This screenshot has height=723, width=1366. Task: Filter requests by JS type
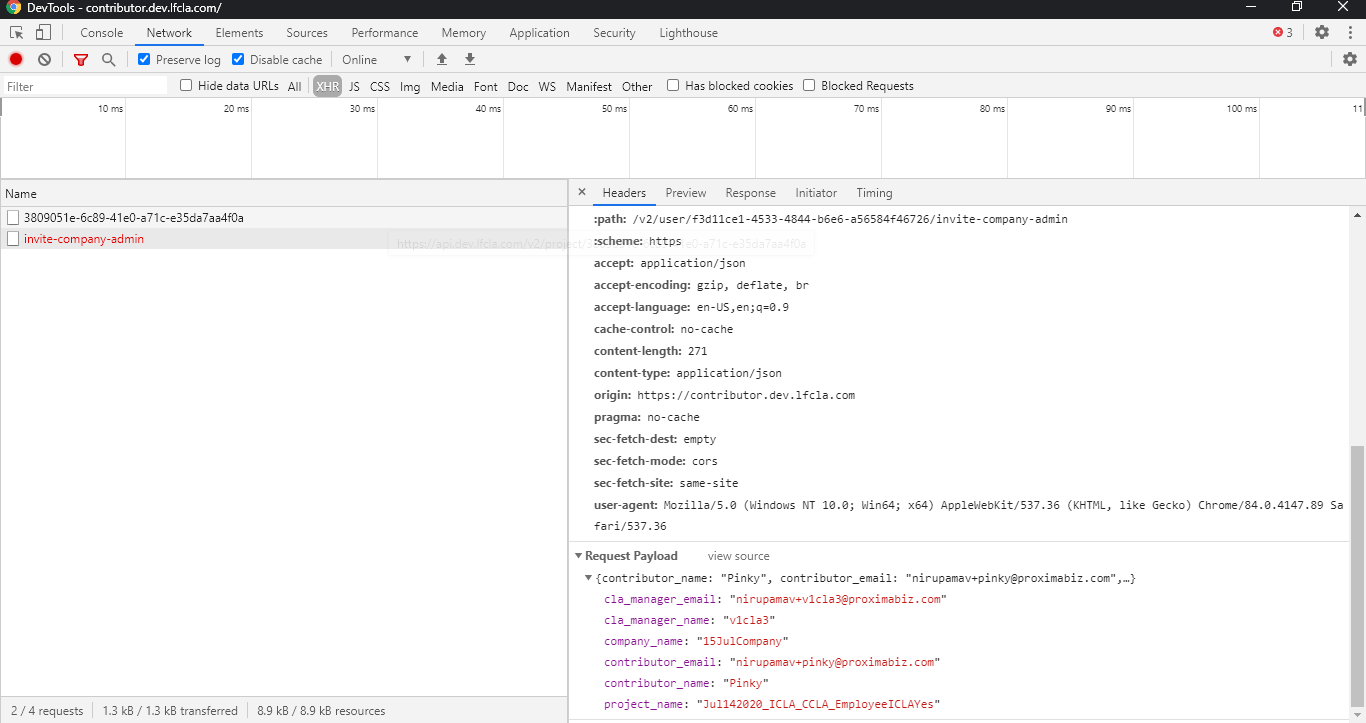354,86
